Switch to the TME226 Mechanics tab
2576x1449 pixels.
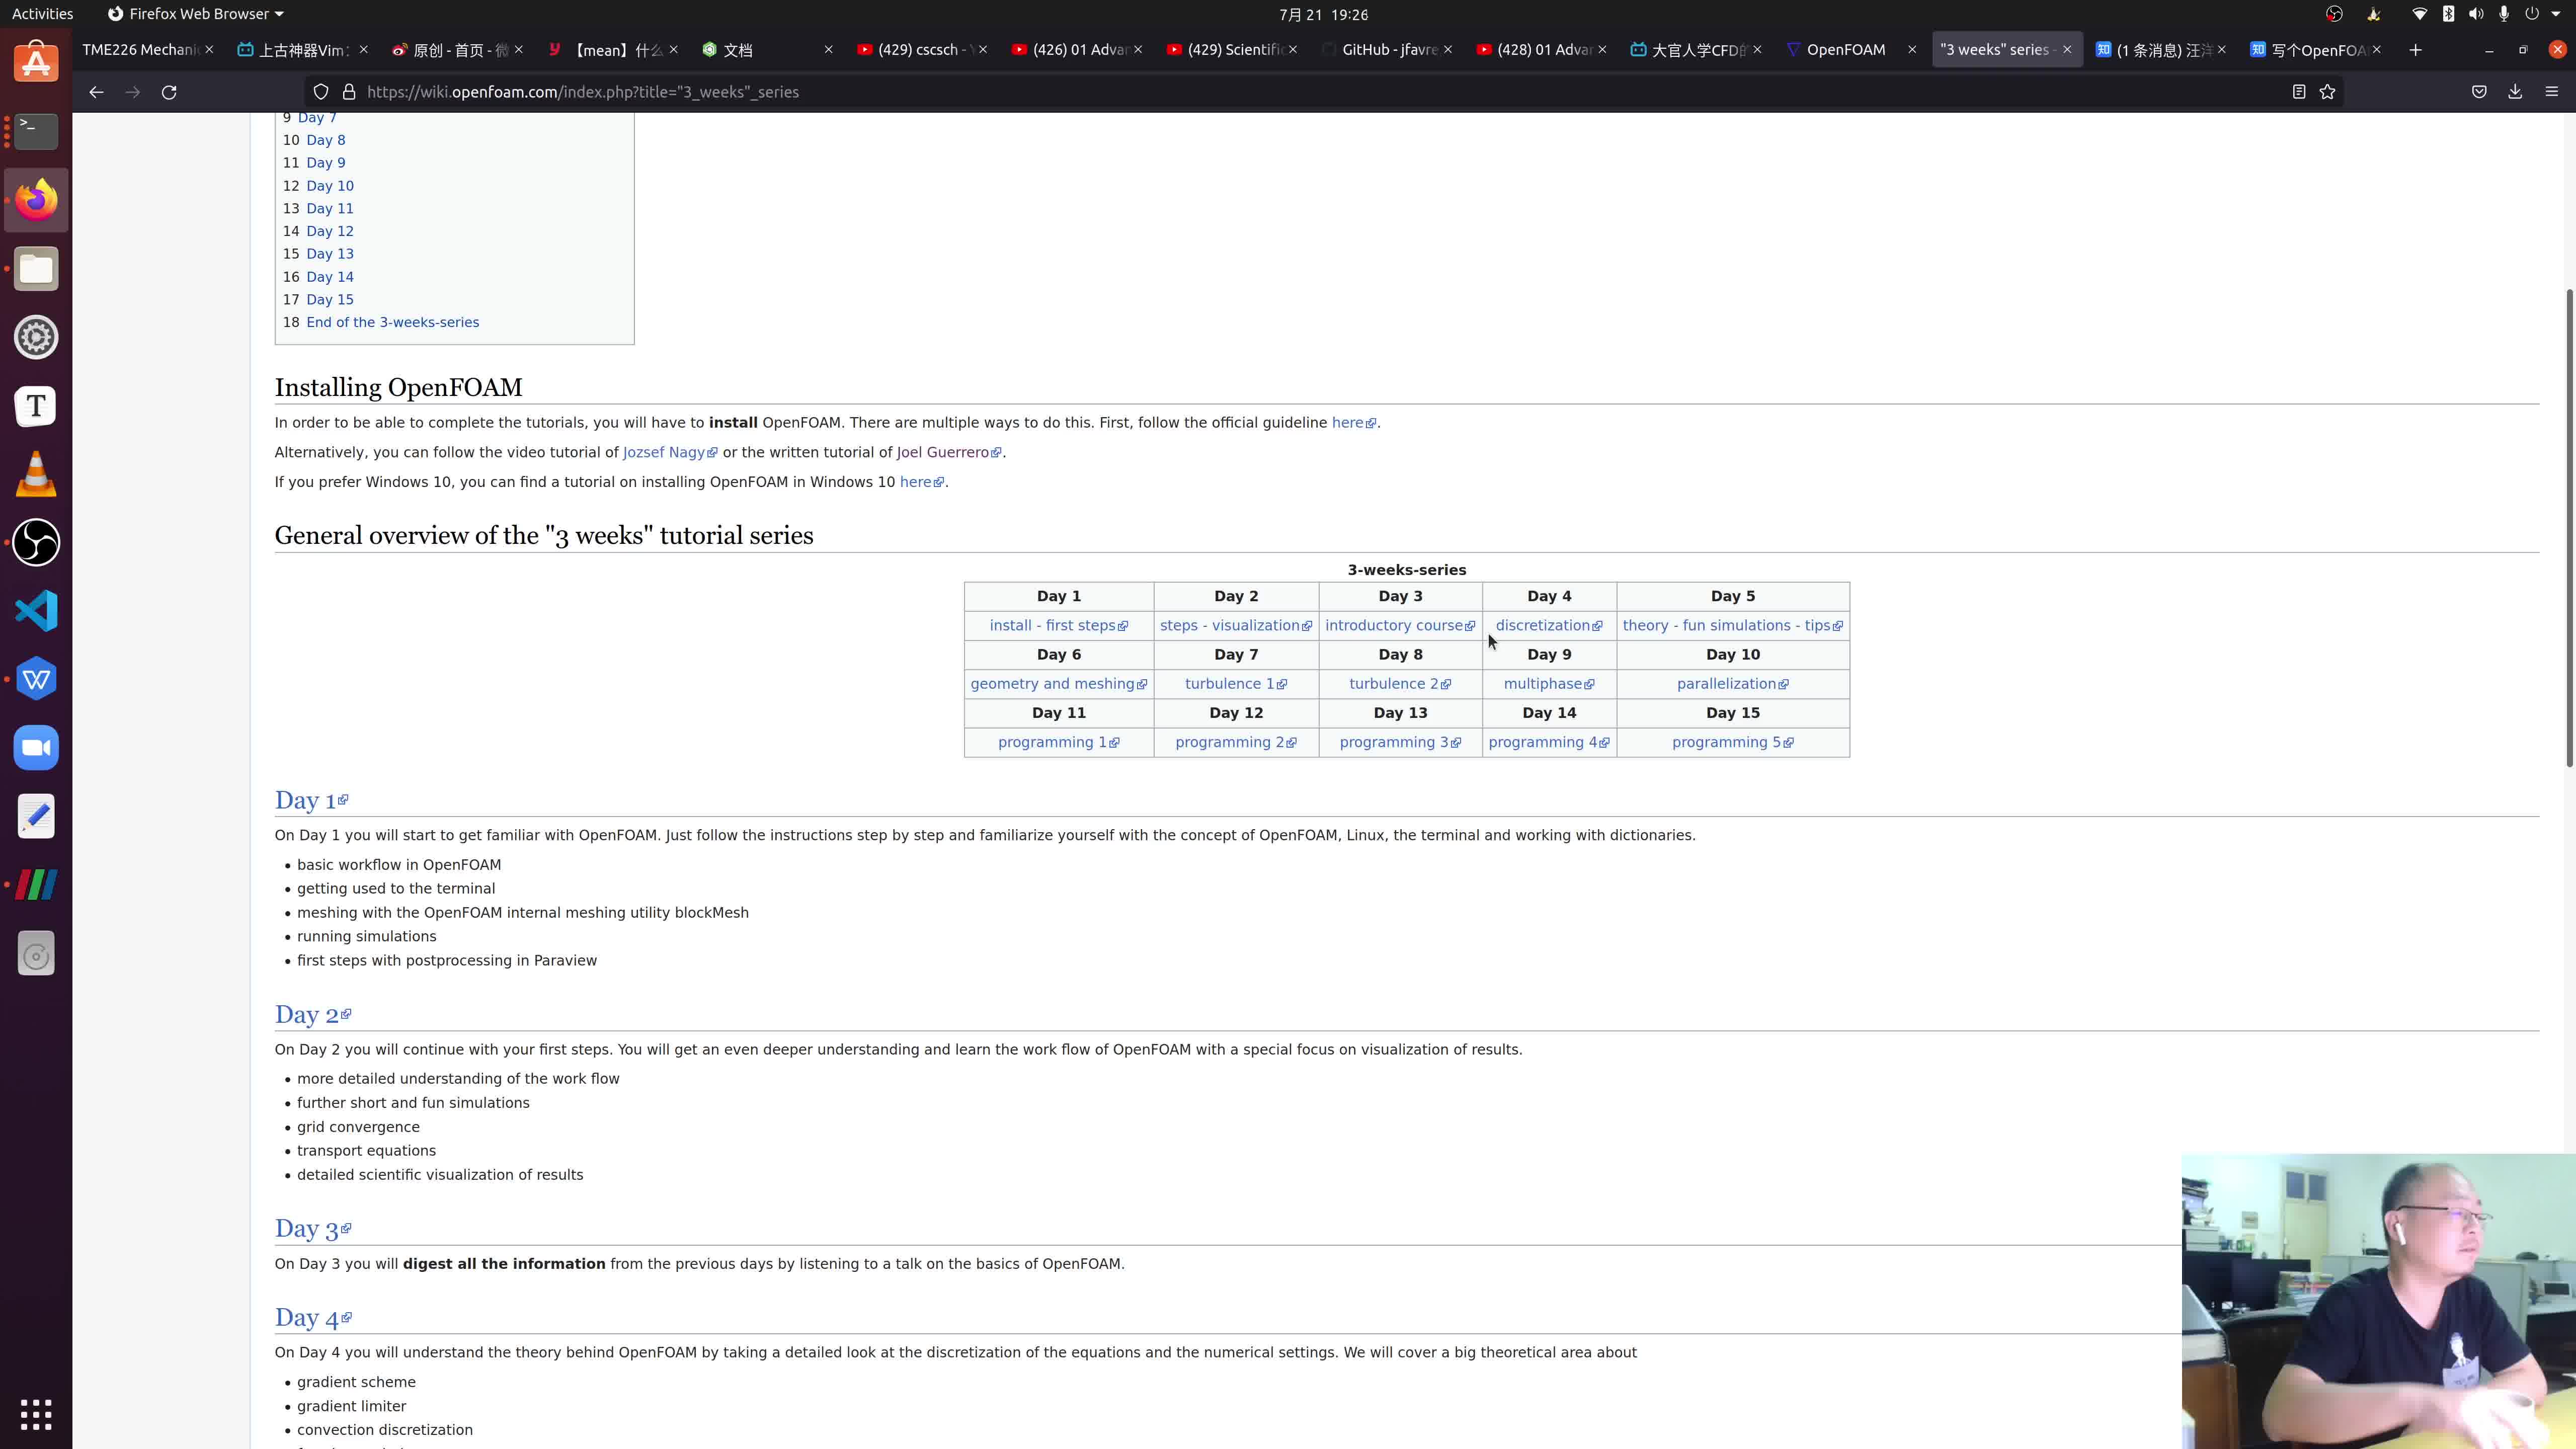[148, 50]
